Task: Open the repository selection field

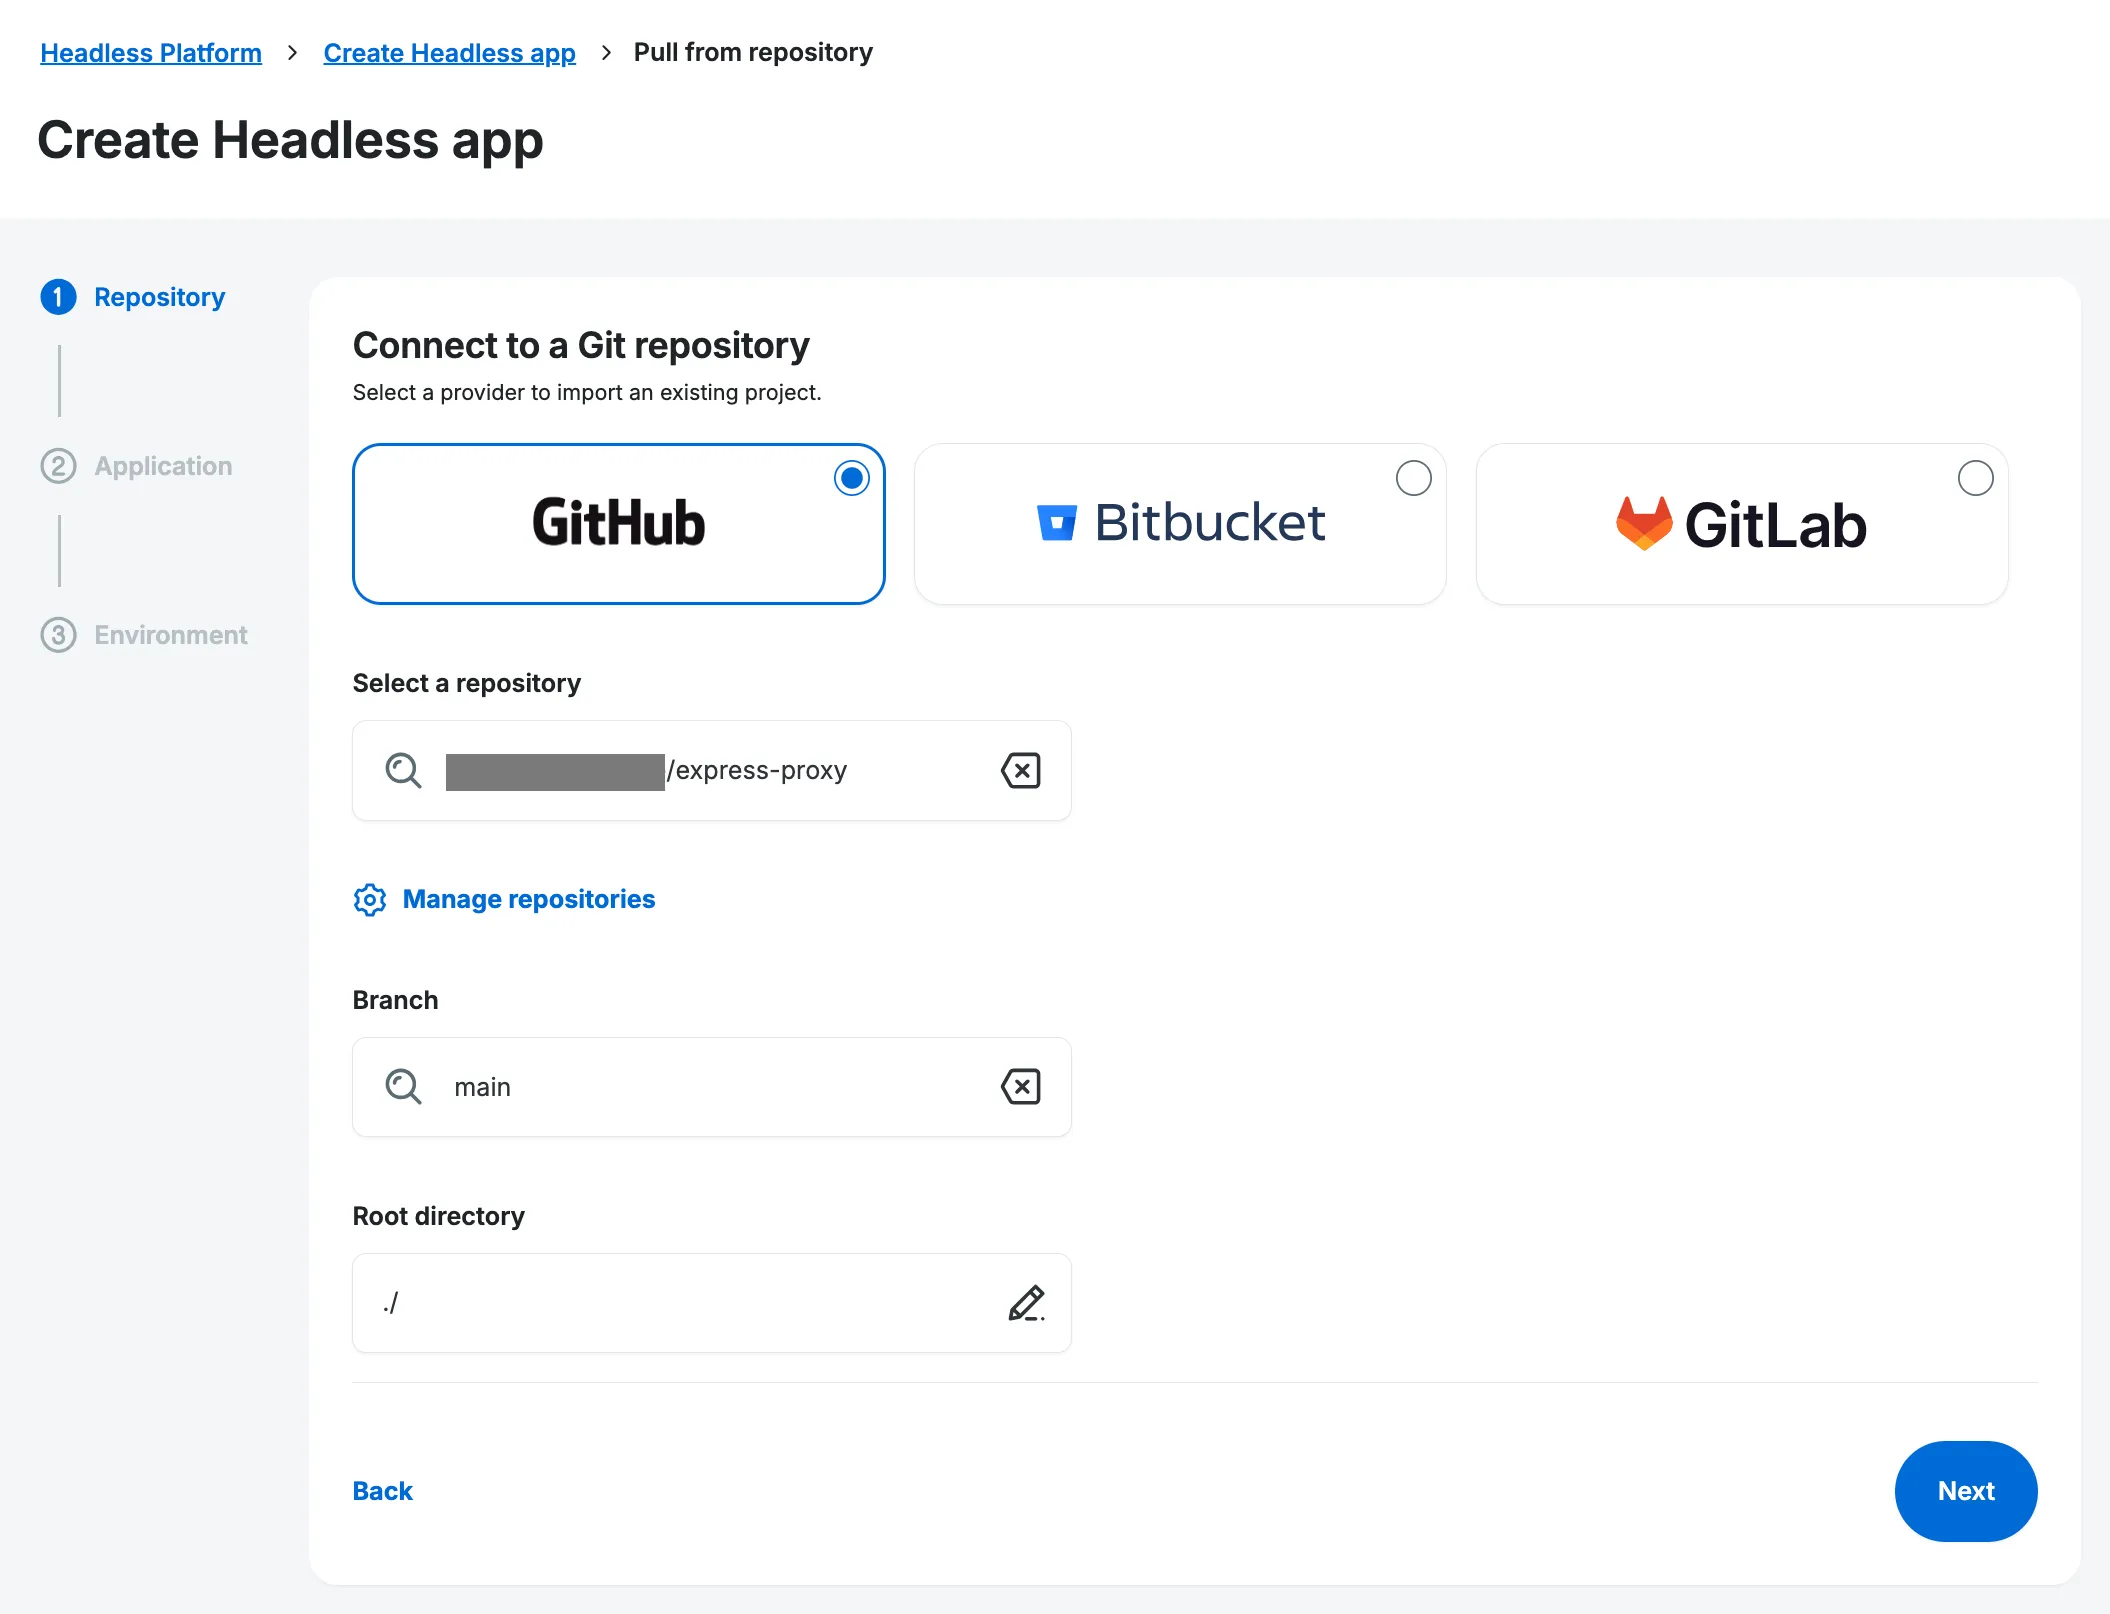Action: point(711,770)
